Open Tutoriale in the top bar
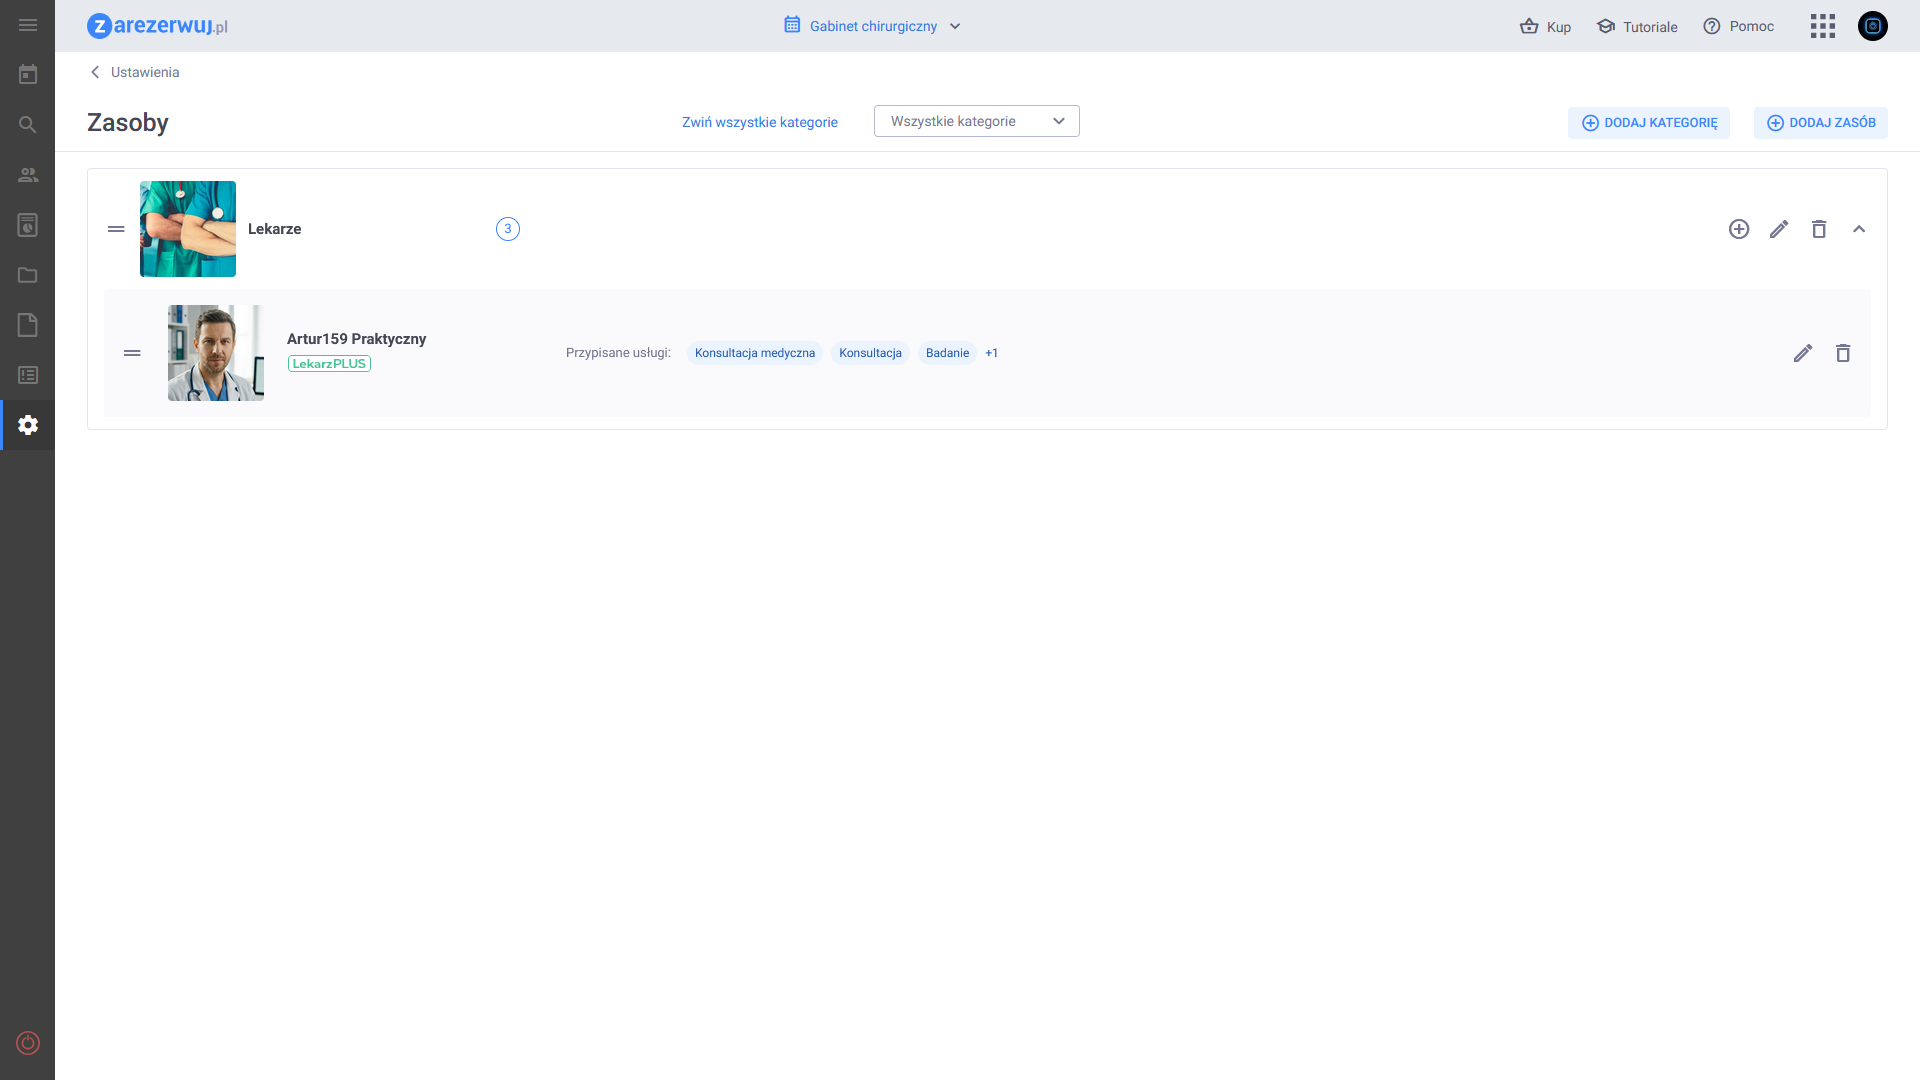 (x=1637, y=27)
